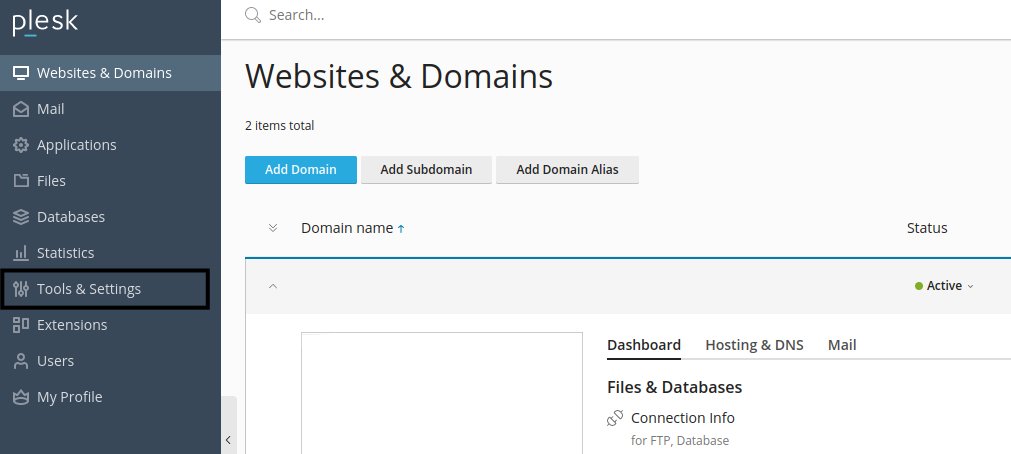Click the Add Subdomain button
This screenshot has width=1011, height=454.
click(x=426, y=170)
